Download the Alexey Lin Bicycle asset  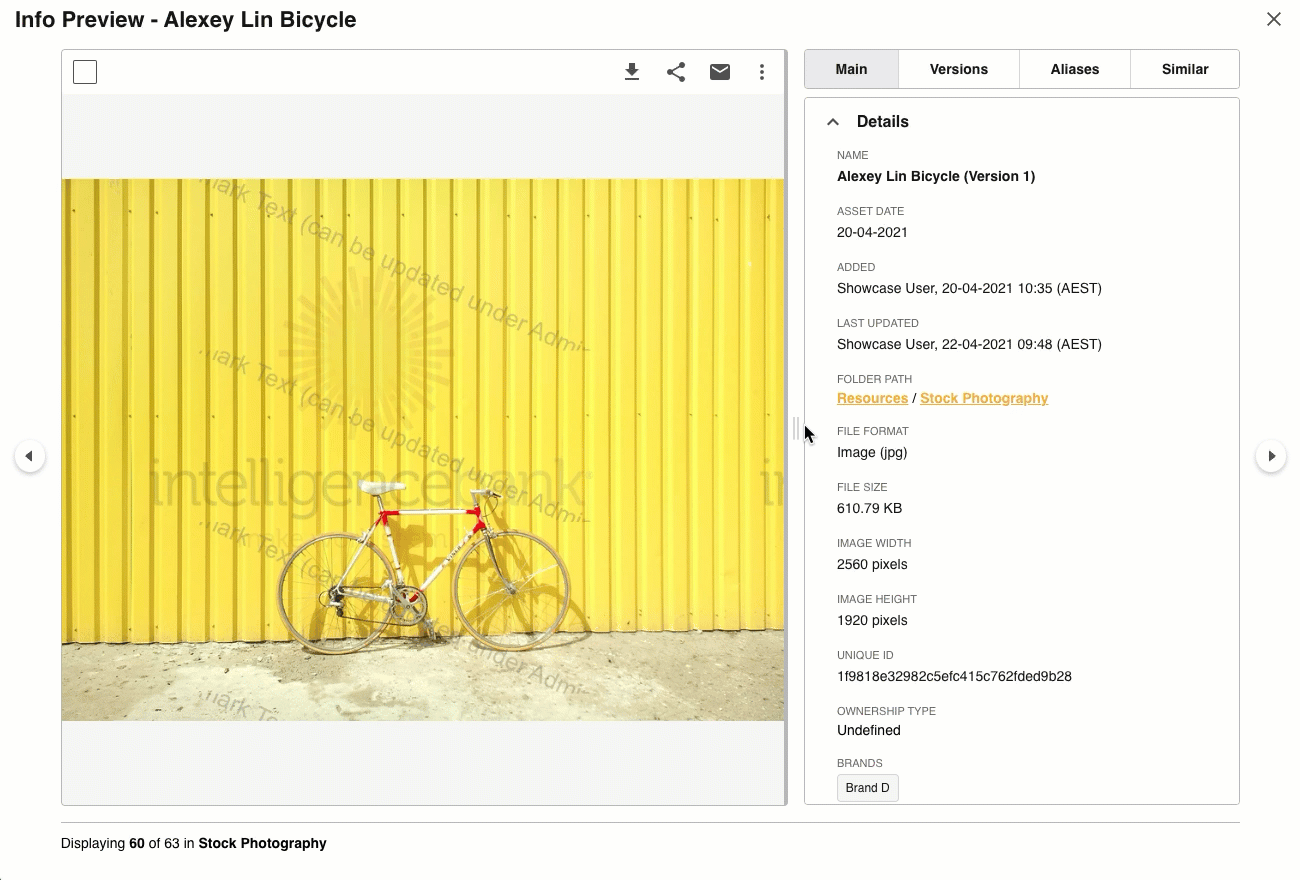click(x=632, y=72)
